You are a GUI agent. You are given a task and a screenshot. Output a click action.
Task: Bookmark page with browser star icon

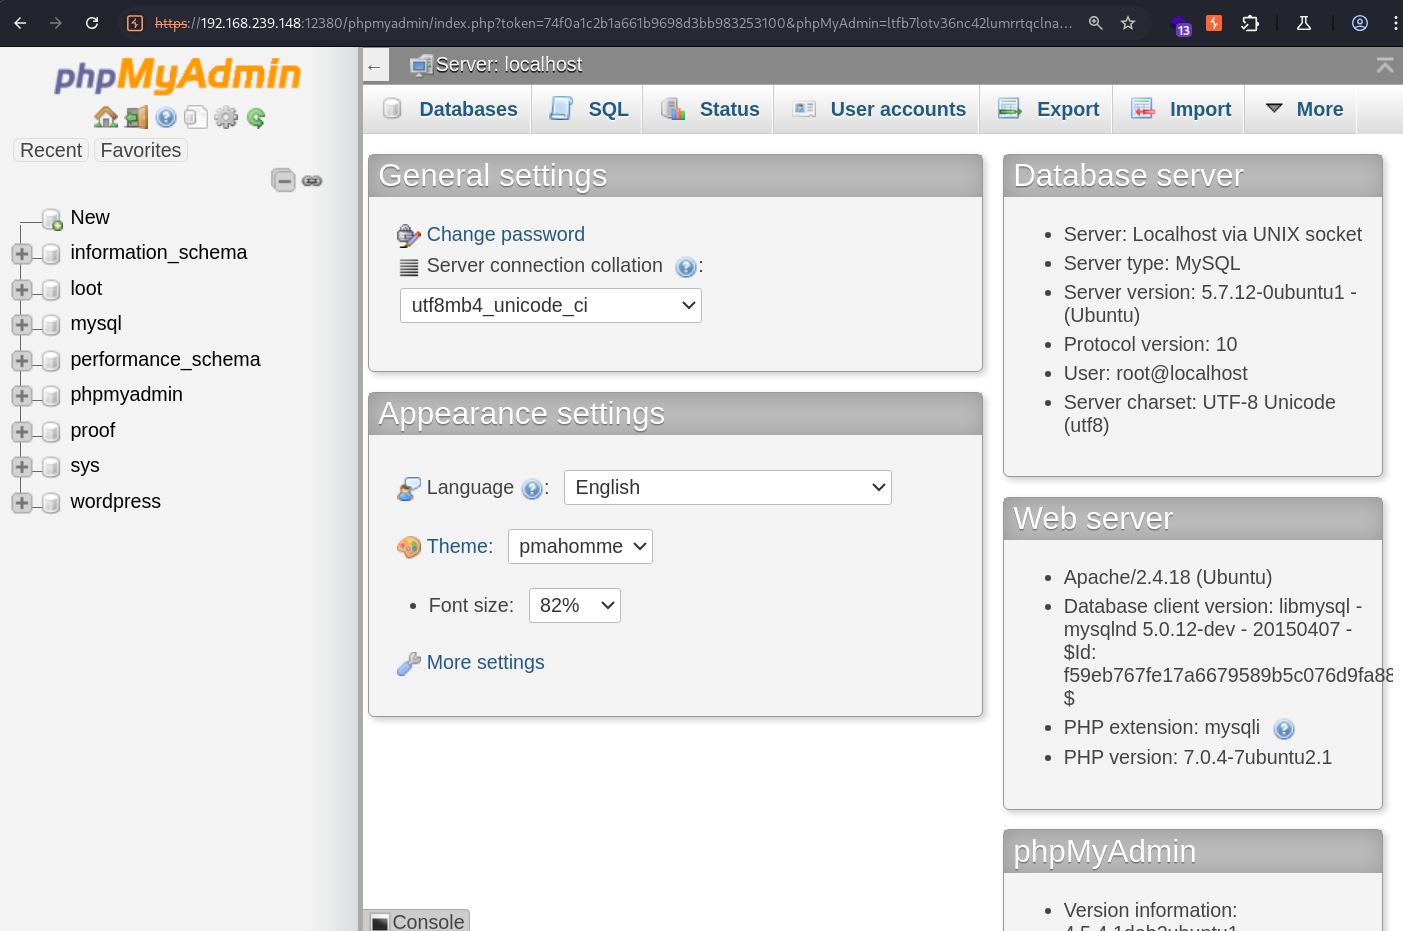point(1128,23)
